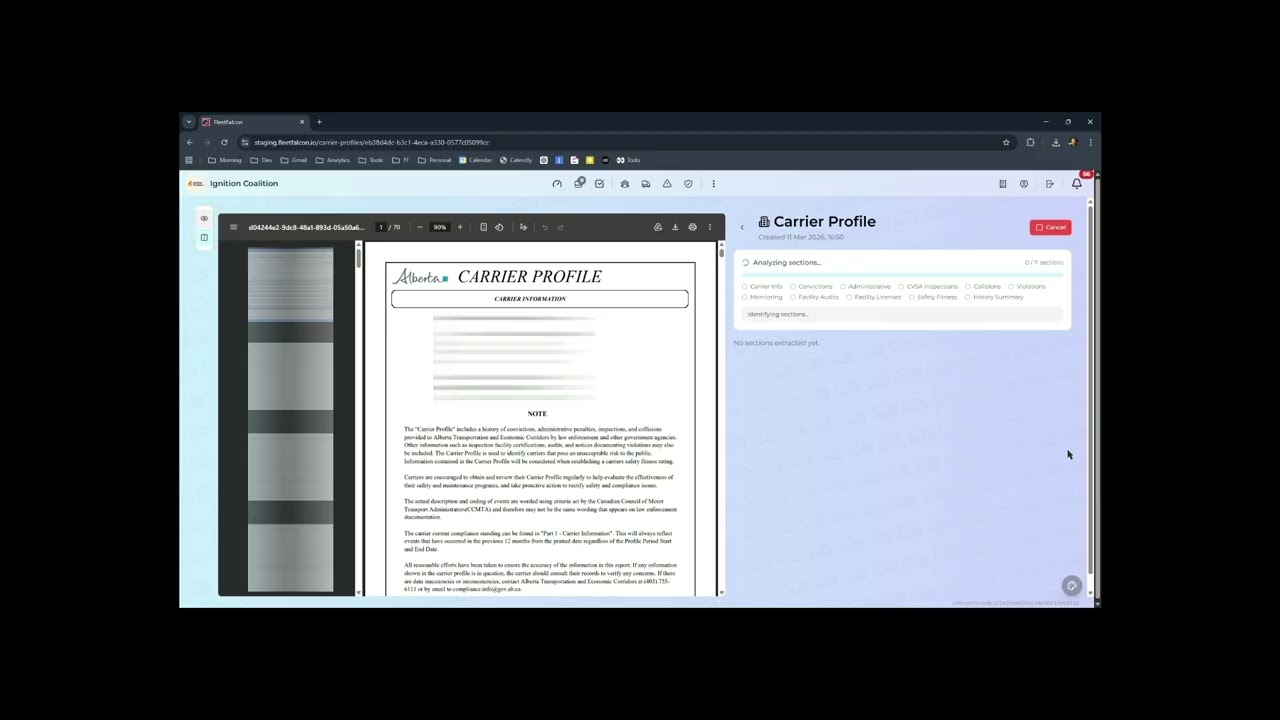Click the PDF zoom percentage field
Viewport: 1280px width, 720px height.
[439, 227]
